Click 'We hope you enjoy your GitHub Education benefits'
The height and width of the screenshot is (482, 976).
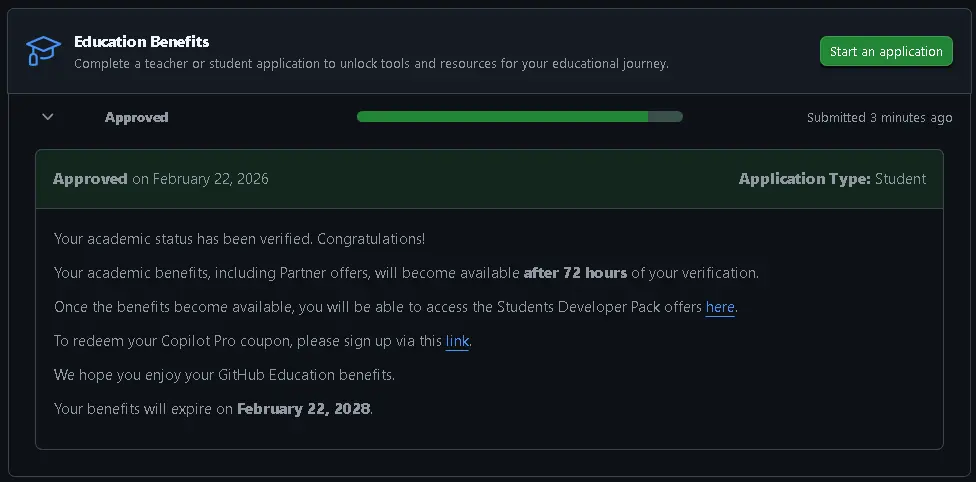tap(224, 375)
